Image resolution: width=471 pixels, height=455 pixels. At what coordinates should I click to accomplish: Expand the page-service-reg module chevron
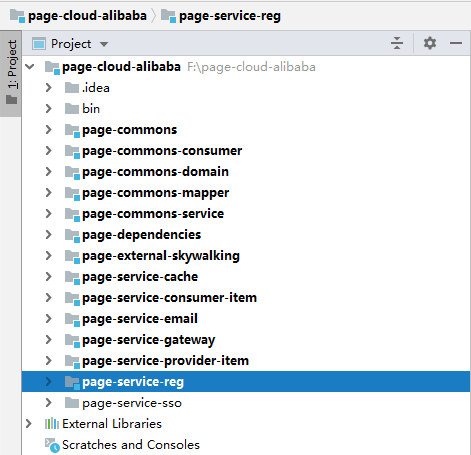(49, 382)
